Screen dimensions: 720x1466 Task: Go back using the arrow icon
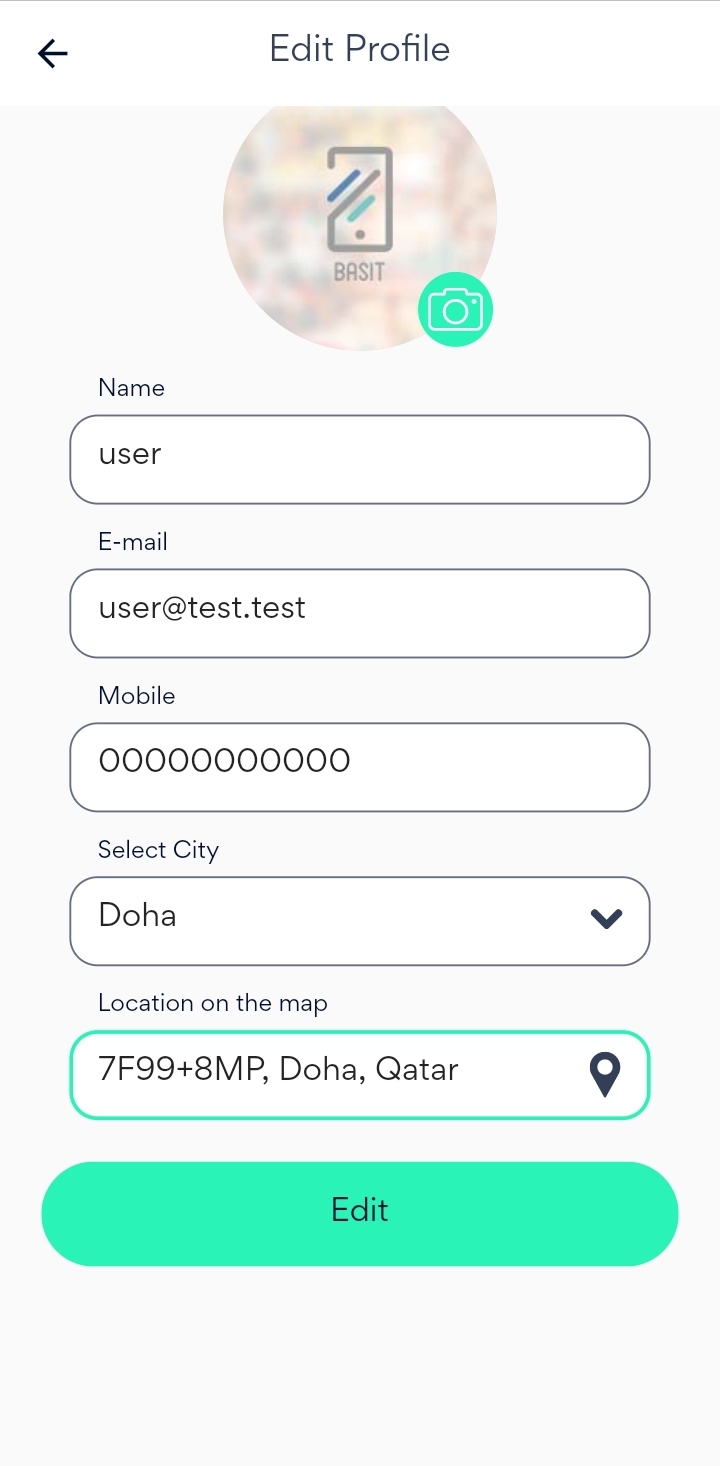[x=52, y=53]
